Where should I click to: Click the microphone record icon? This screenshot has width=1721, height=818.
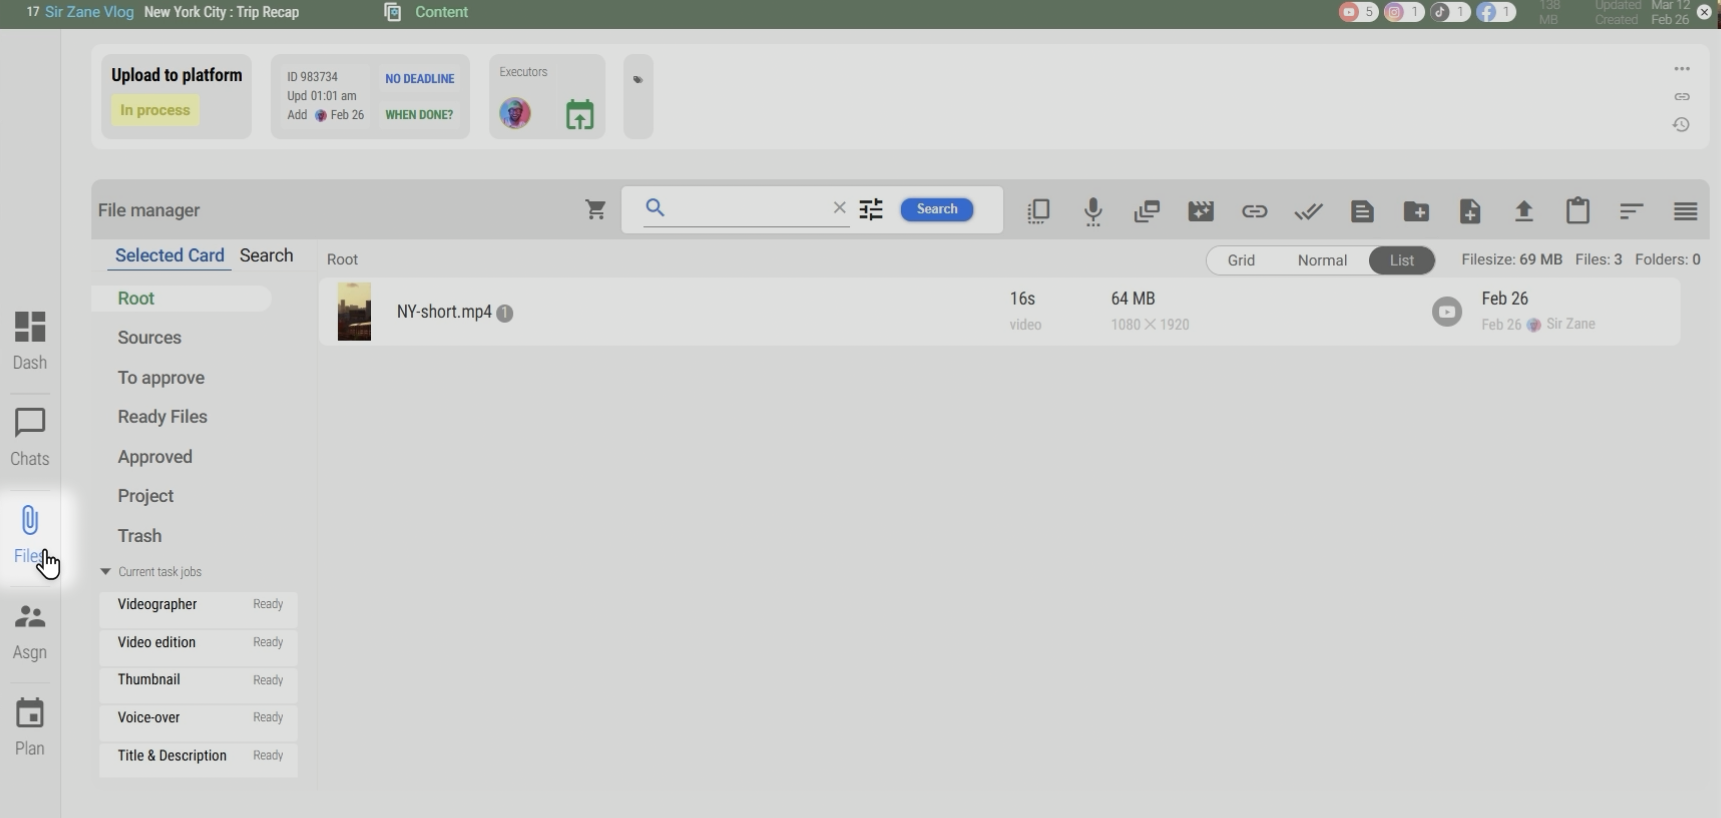[x=1093, y=211]
